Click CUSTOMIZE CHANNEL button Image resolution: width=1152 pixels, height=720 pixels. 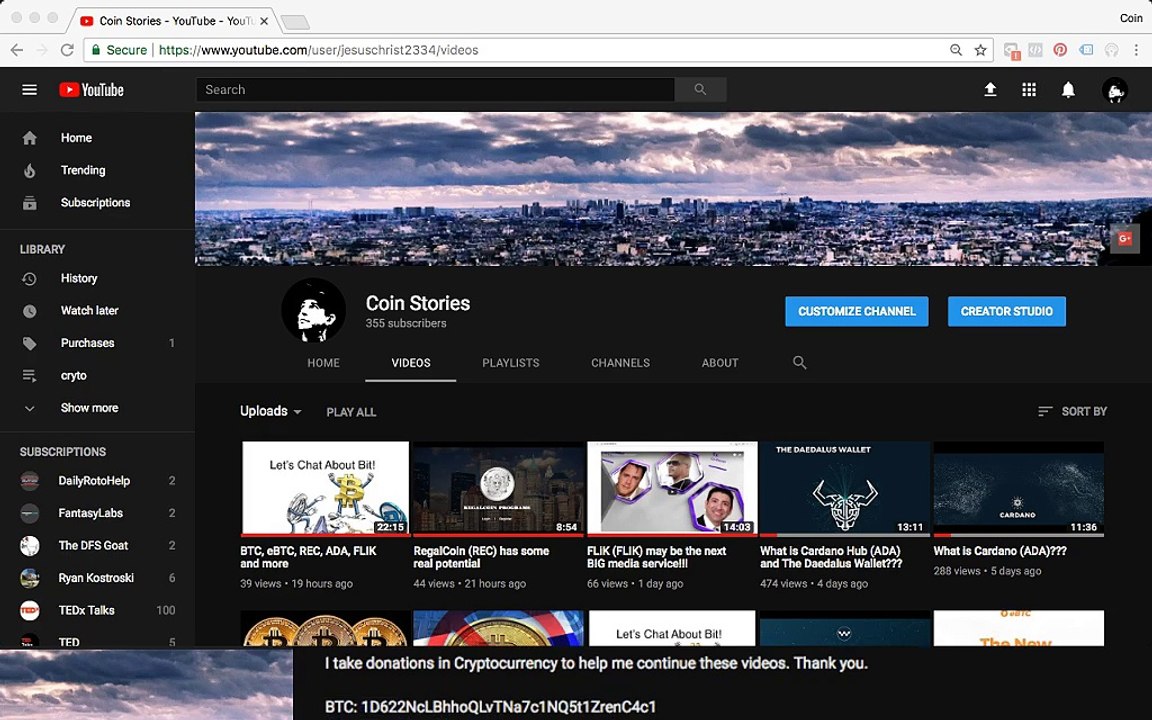coord(857,312)
